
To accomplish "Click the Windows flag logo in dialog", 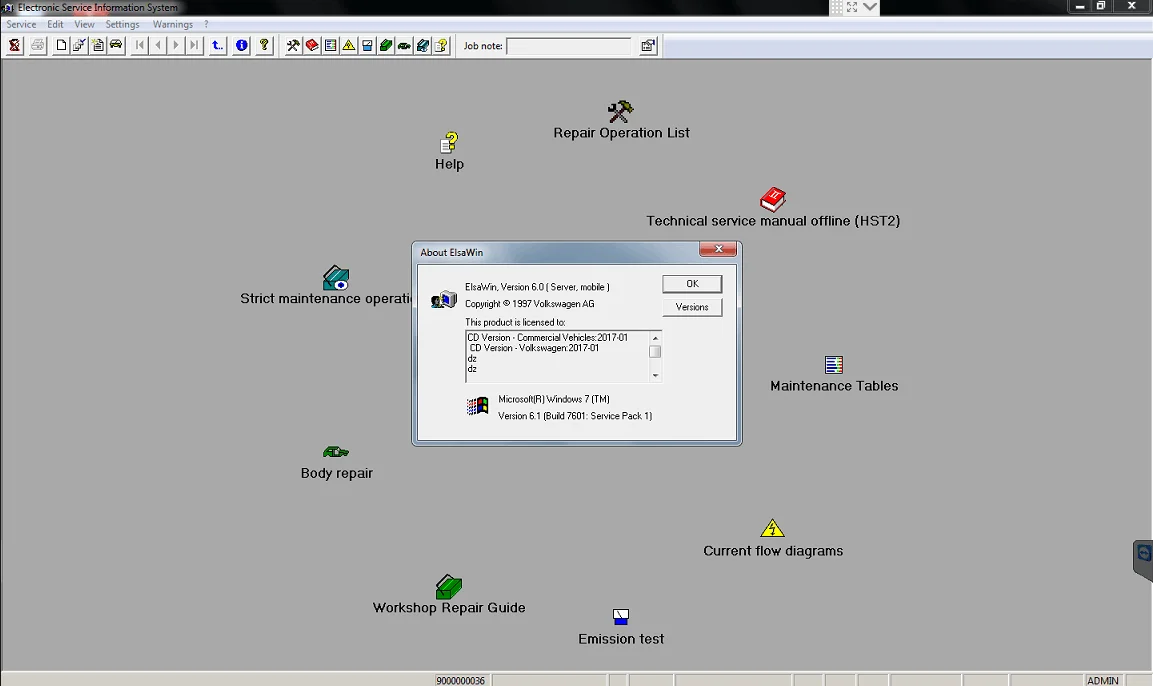I will tap(477, 406).
